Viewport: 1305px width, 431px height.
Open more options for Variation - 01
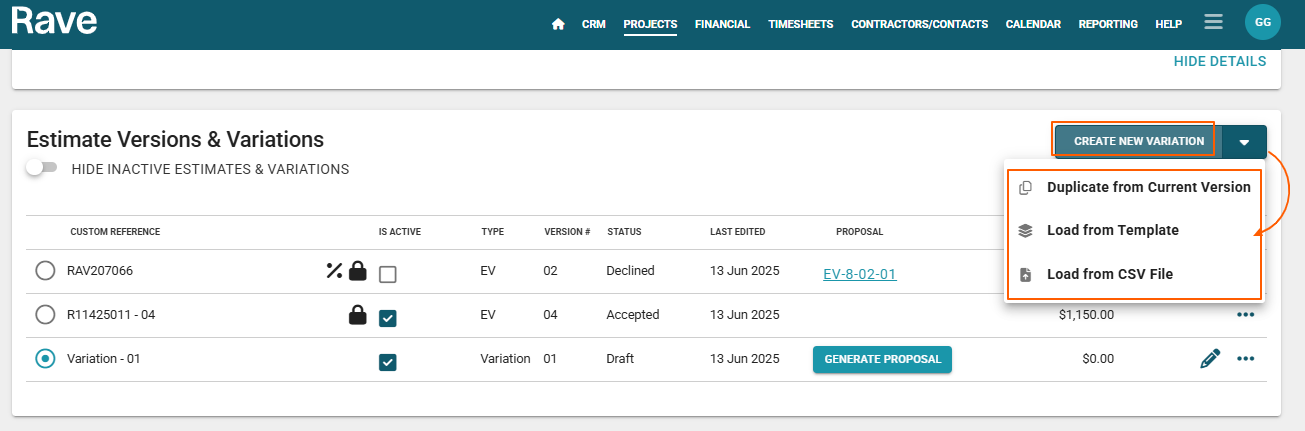click(1245, 359)
